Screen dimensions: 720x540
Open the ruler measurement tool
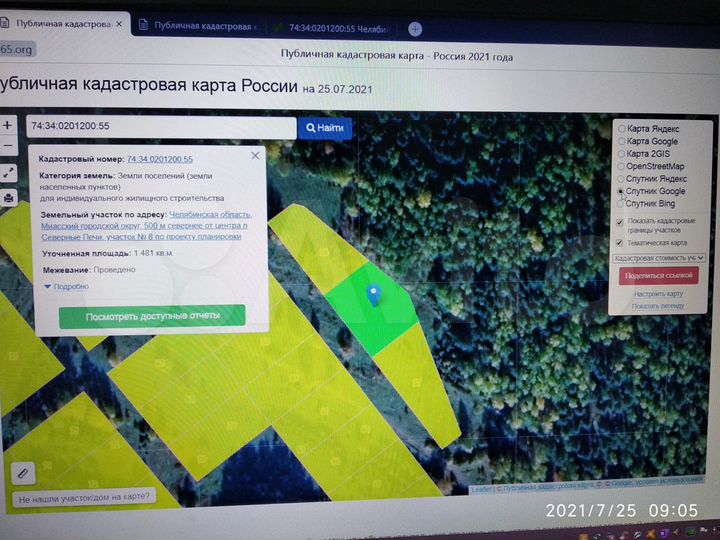[23, 473]
